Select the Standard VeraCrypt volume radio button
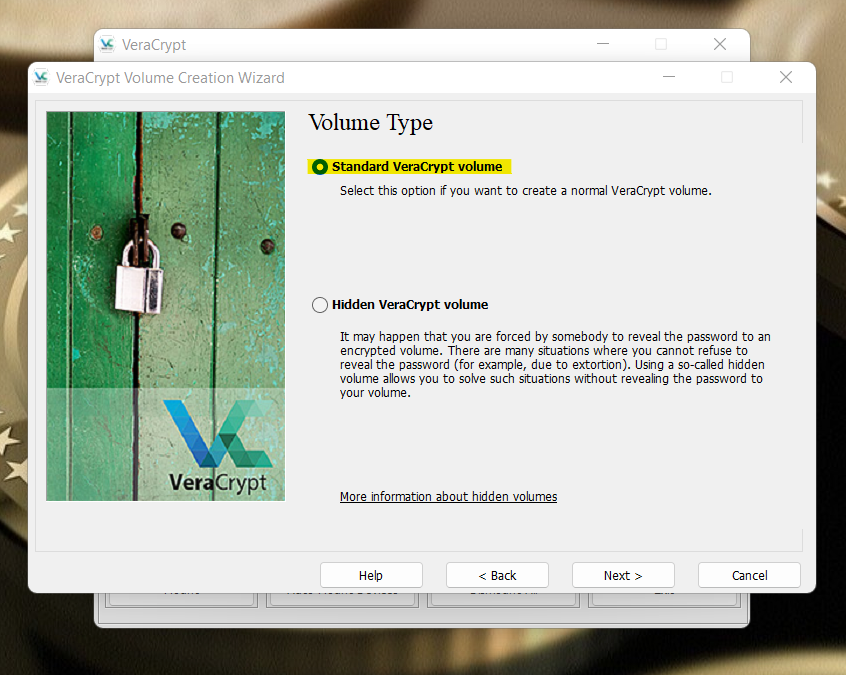 pos(319,167)
